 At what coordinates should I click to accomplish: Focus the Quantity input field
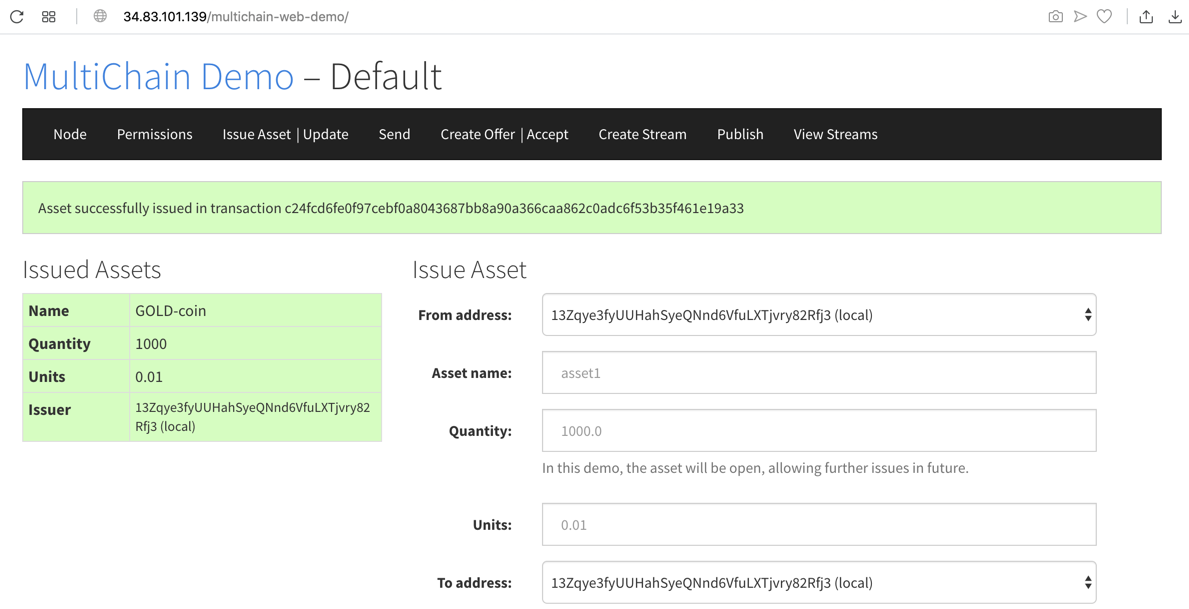[818, 431]
